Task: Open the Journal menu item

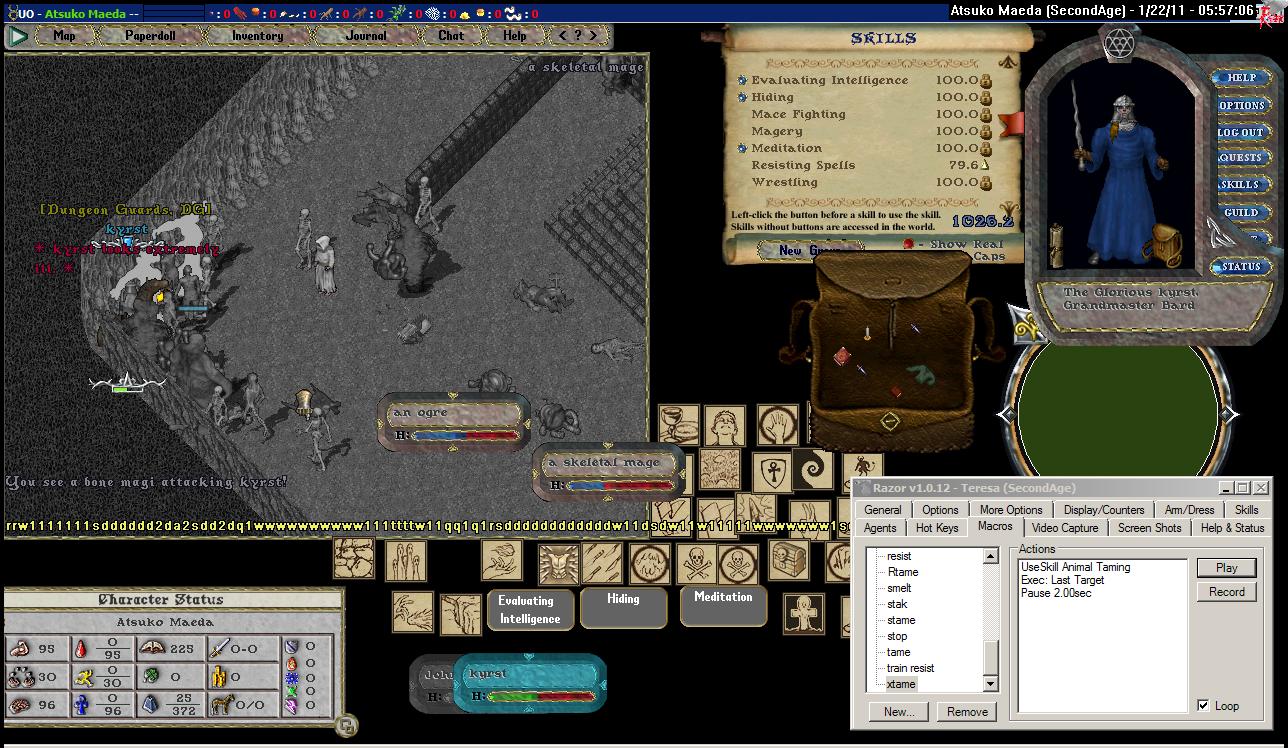Action: tap(366, 36)
